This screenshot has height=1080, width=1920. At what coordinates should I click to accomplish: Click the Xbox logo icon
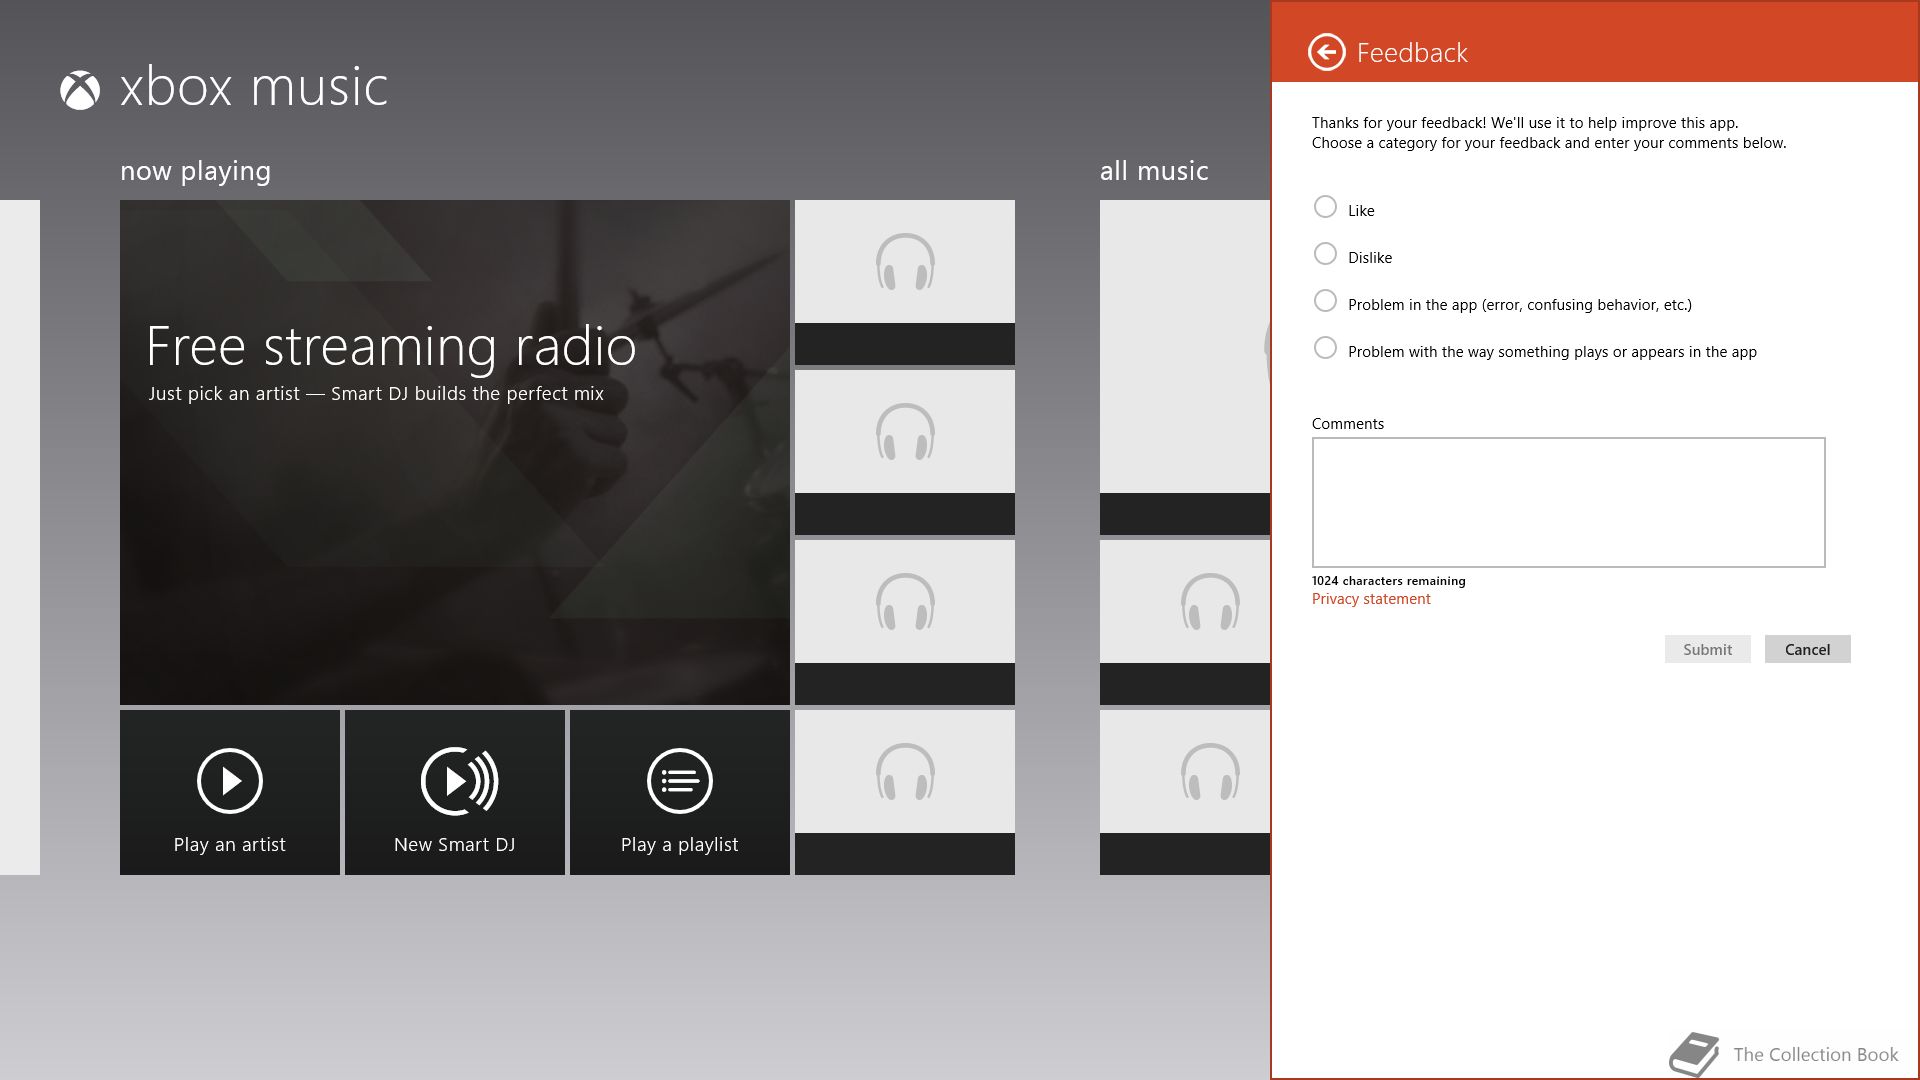[x=80, y=90]
